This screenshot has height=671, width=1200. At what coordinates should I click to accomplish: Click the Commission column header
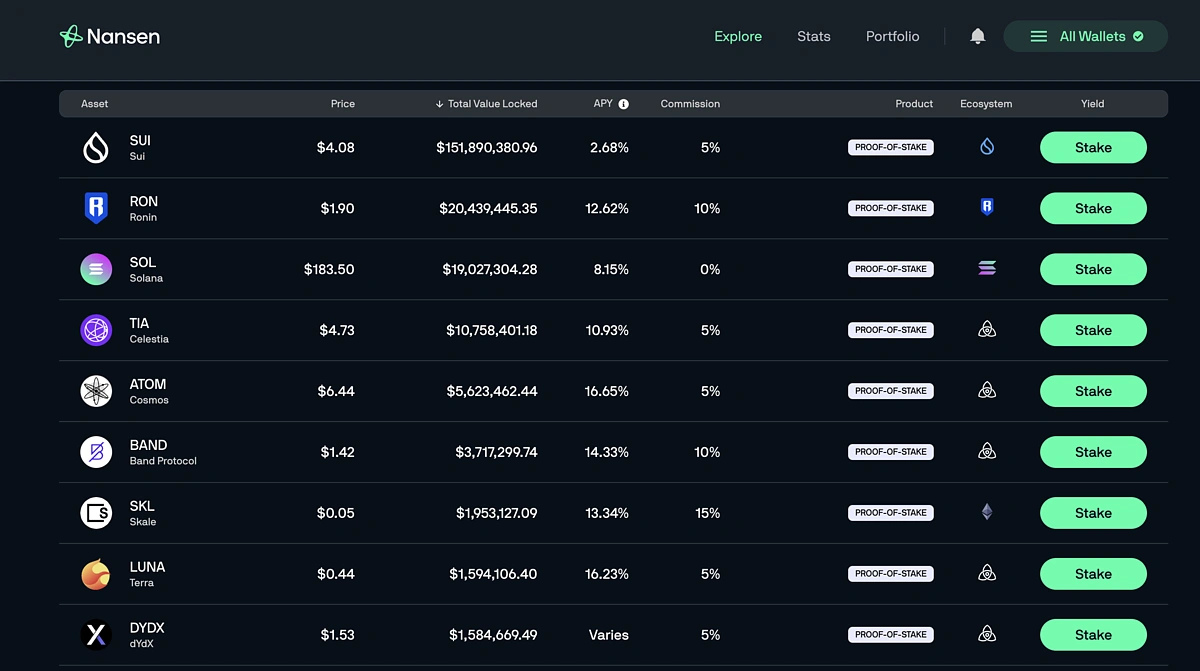pos(690,104)
